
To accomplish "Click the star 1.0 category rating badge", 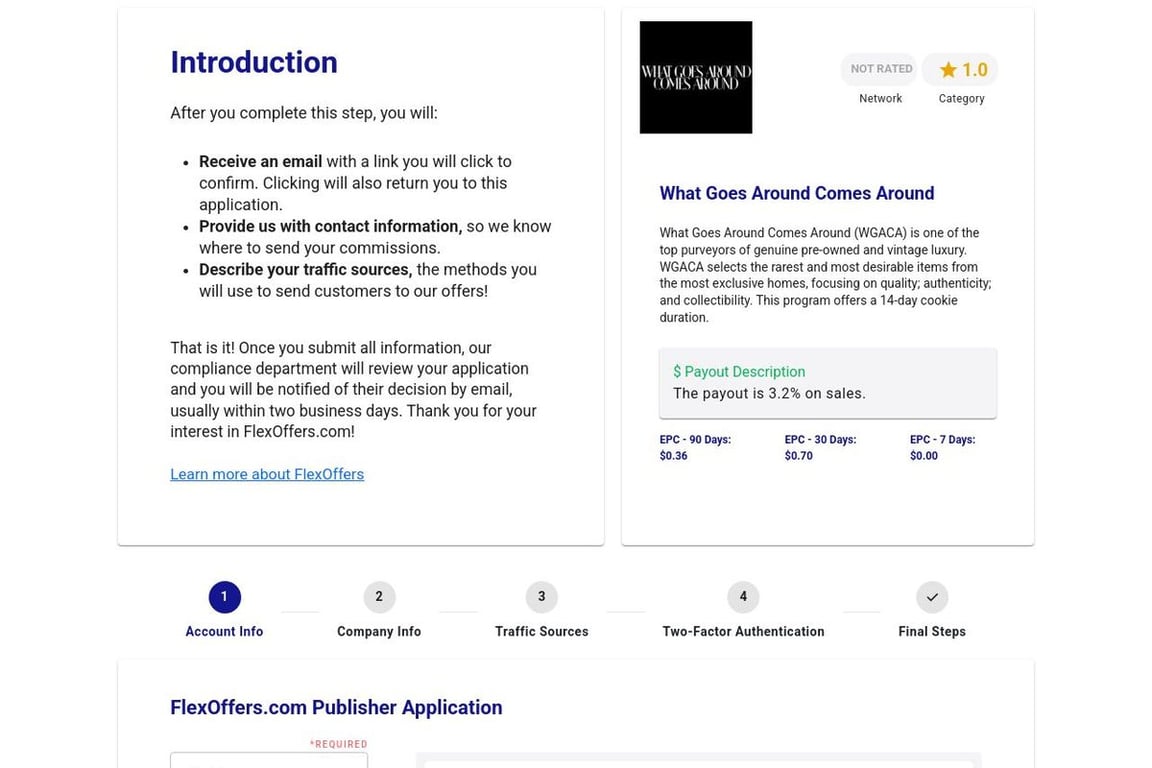I will coord(962,69).
